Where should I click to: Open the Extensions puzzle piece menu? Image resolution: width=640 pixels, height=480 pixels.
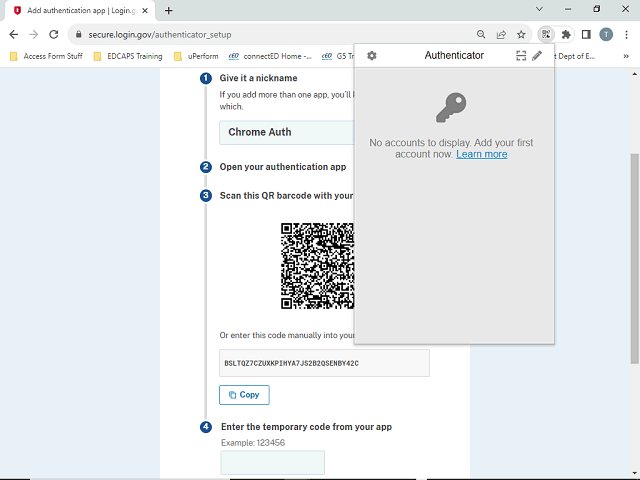click(566, 35)
